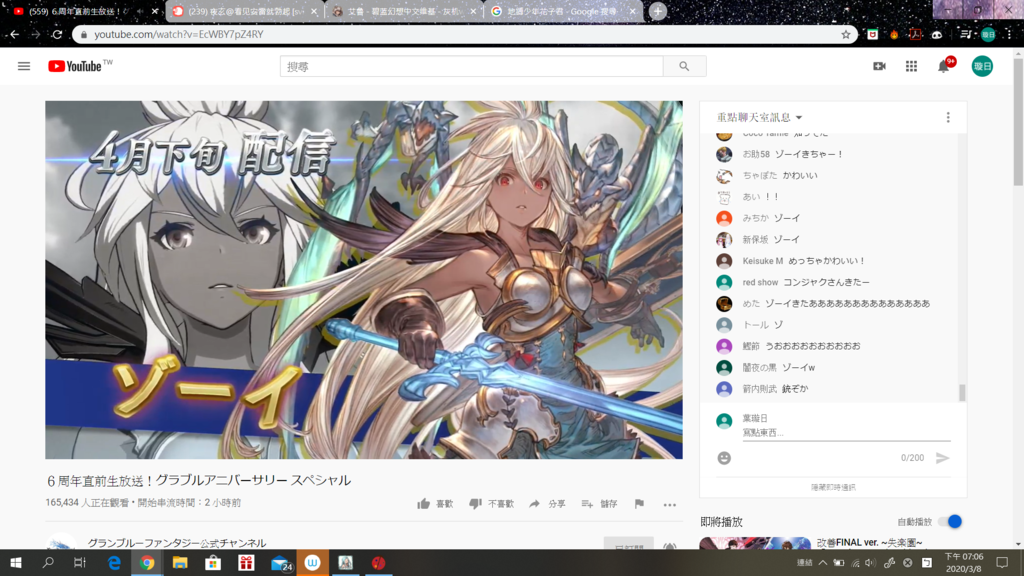Click the livestream video player
The height and width of the screenshot is (576, 1024).
[364, 280]
